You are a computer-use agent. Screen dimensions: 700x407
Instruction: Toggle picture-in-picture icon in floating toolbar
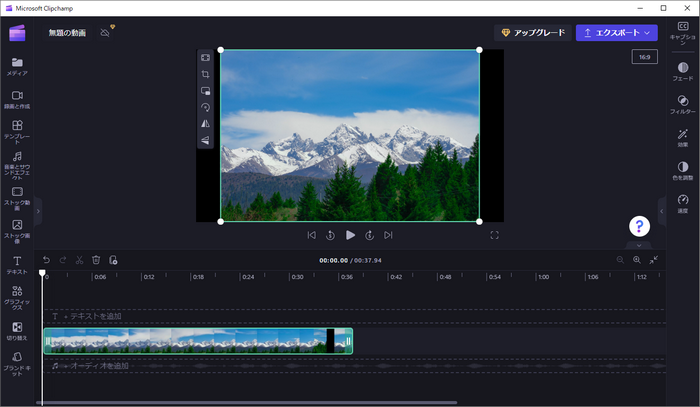(x=205, y=91)
